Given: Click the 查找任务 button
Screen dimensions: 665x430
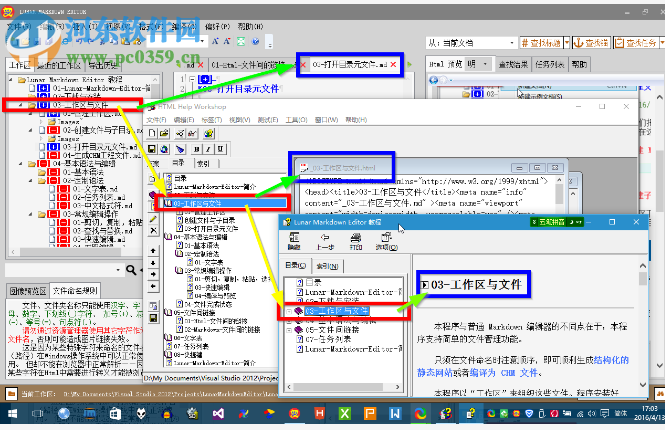Looking at the screenshot, I should (636, 43).
